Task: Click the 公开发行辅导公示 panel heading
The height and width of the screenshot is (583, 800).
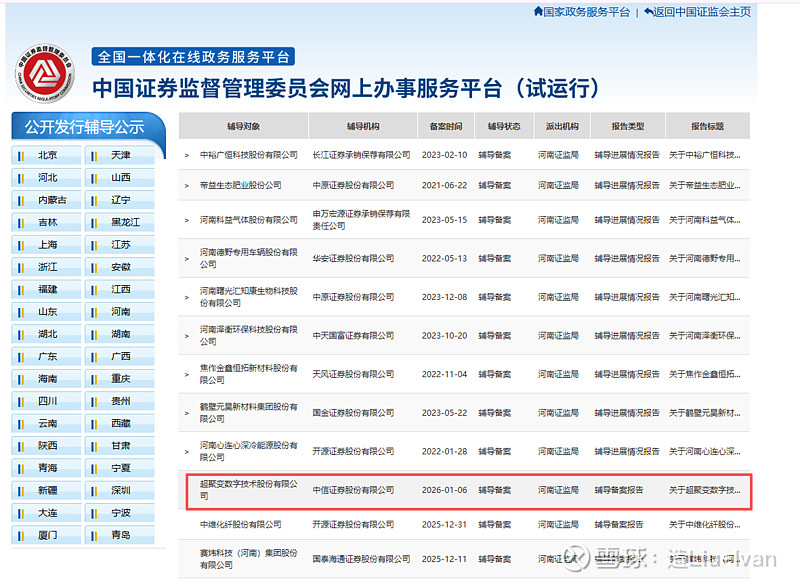Action: (x=85, y=127)
